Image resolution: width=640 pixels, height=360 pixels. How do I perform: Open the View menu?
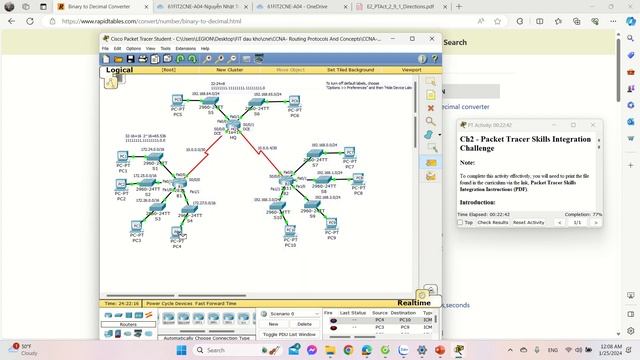pos(151,49)
